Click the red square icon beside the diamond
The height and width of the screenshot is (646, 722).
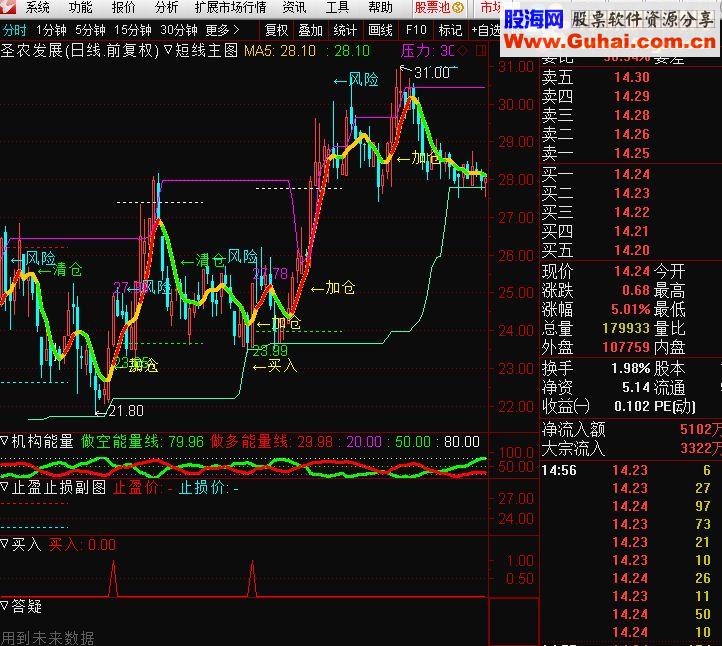click(482, 50)
